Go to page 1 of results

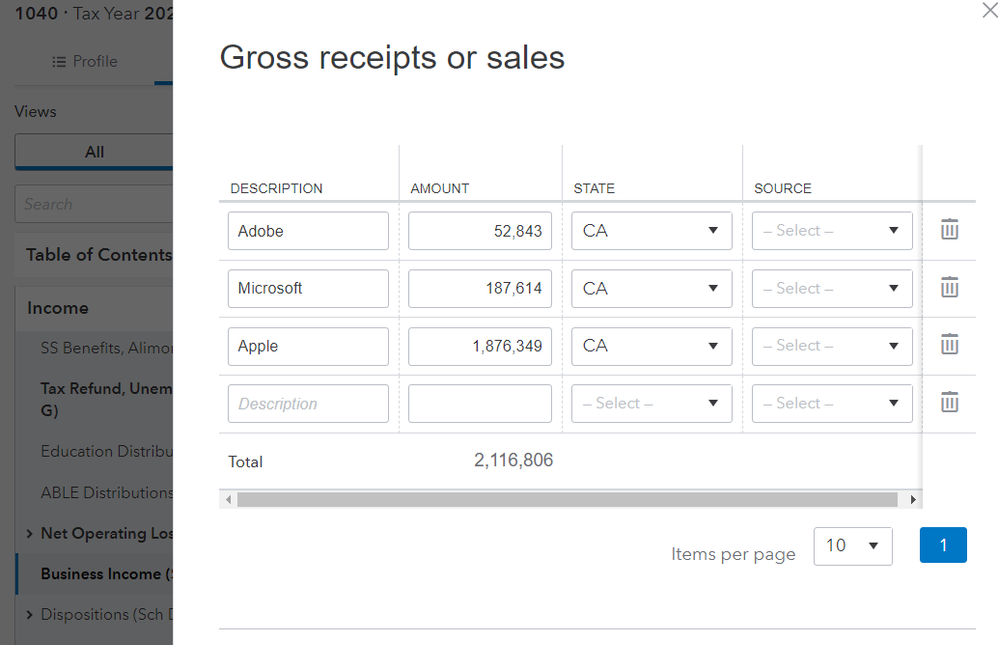(943, 545)
